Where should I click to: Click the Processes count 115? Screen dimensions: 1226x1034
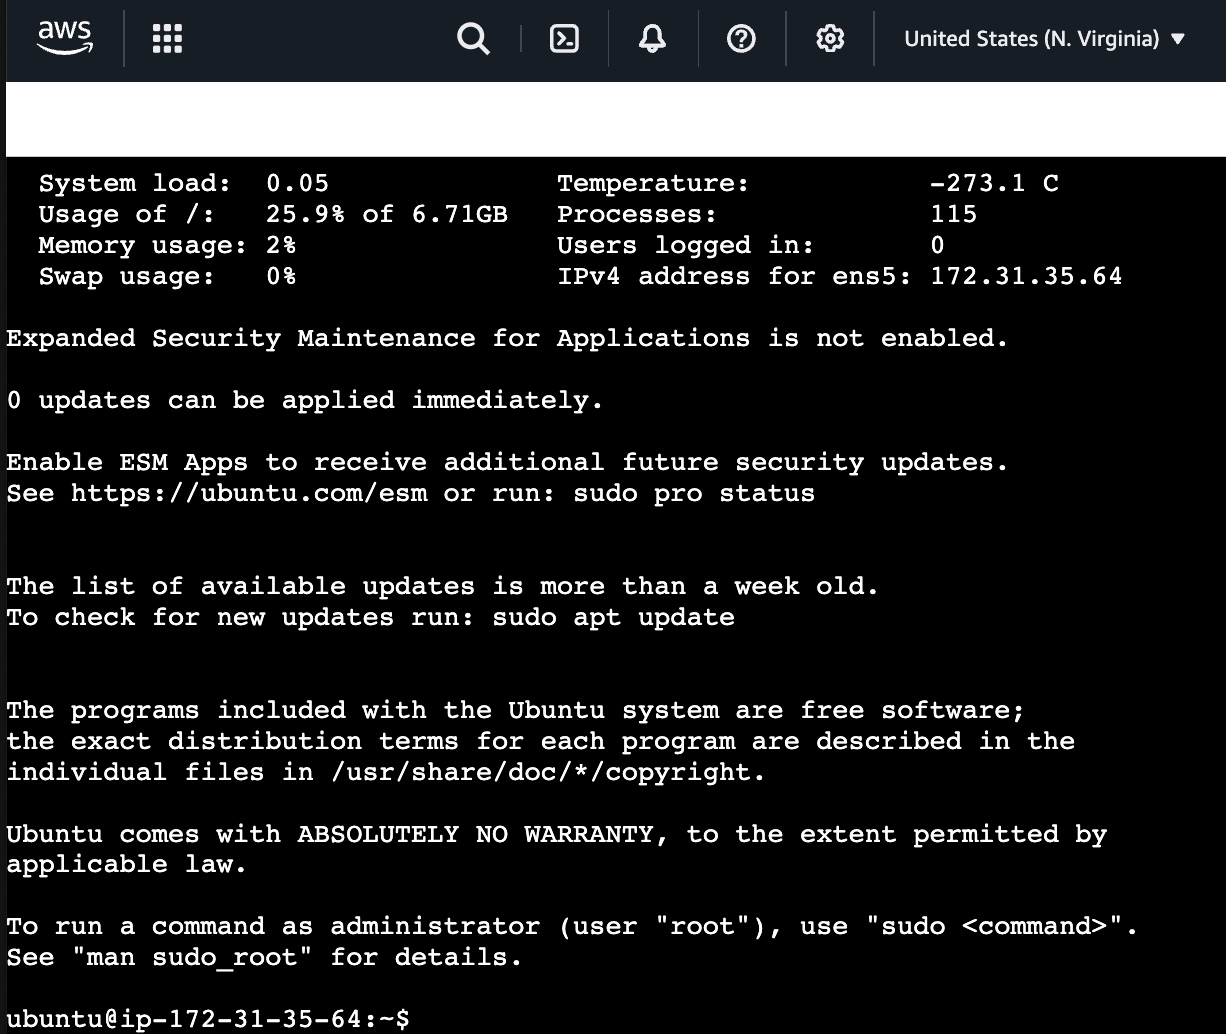pyautogui.click(x=953, y=214)
